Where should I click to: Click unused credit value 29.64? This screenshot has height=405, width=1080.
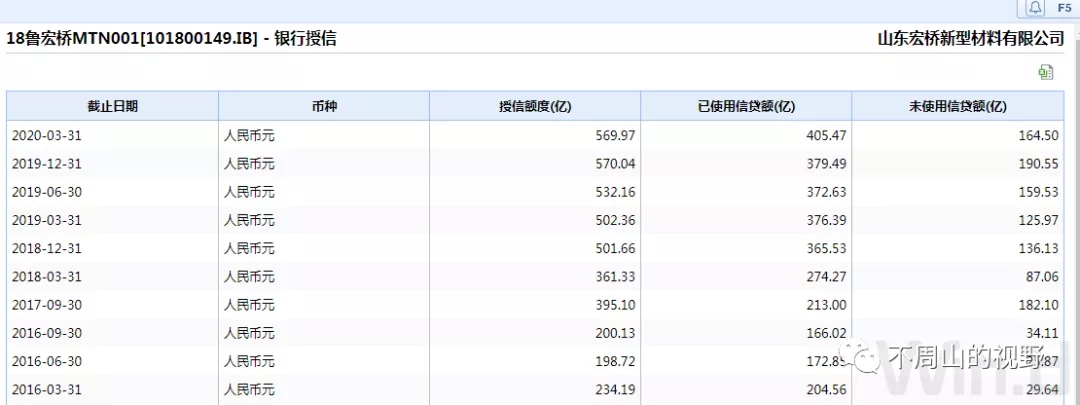[1041, 390]
